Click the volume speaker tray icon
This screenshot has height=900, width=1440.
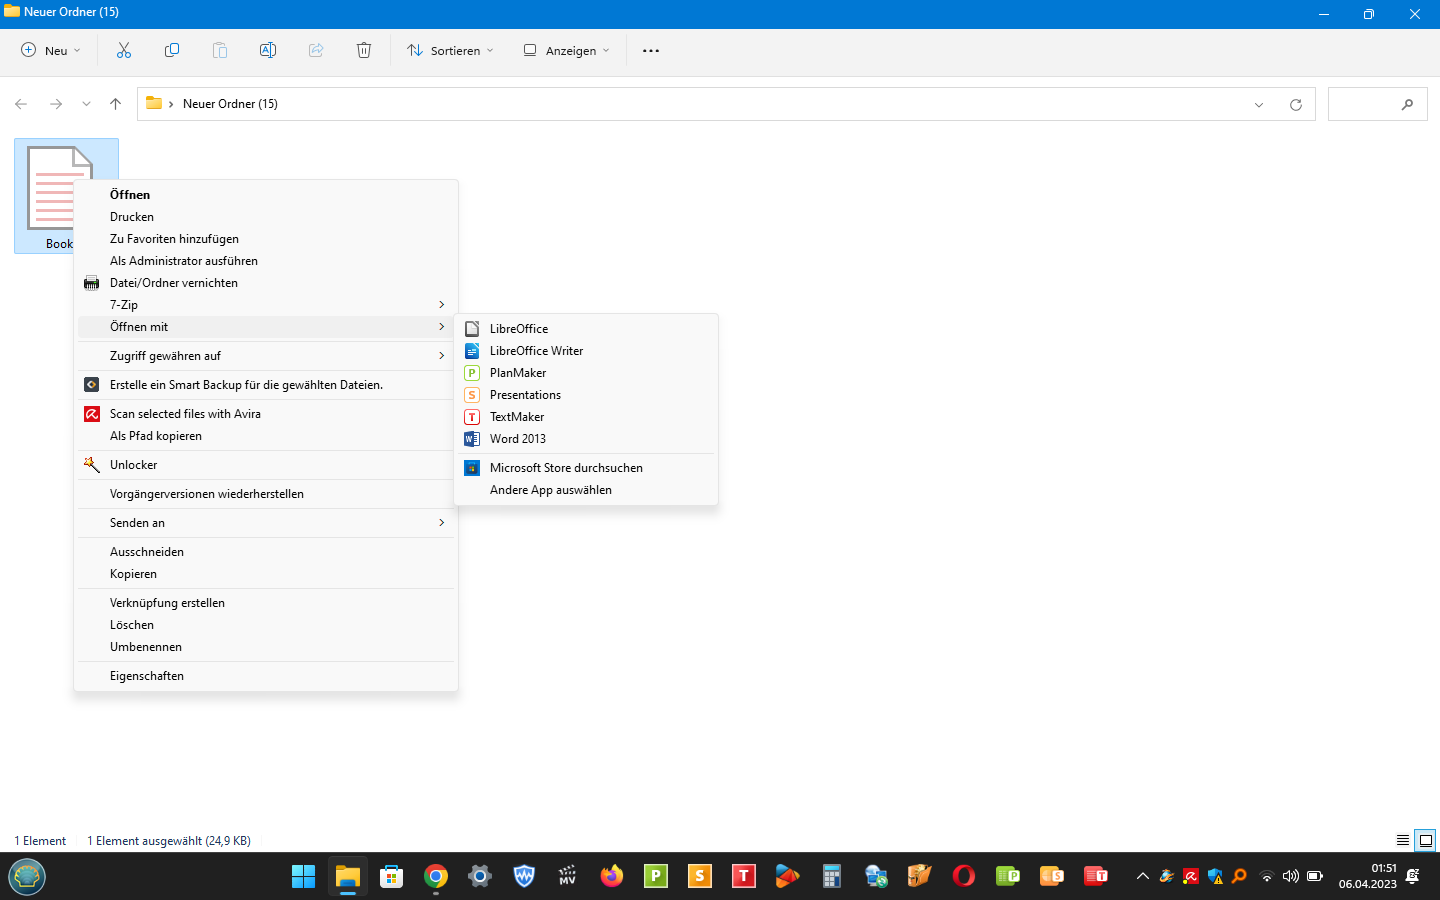1291,876
